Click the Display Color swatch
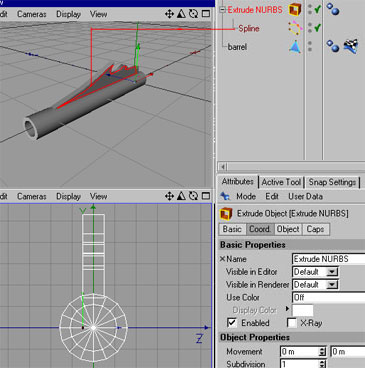The image size is (365, 368). click(x=303, y=310)
